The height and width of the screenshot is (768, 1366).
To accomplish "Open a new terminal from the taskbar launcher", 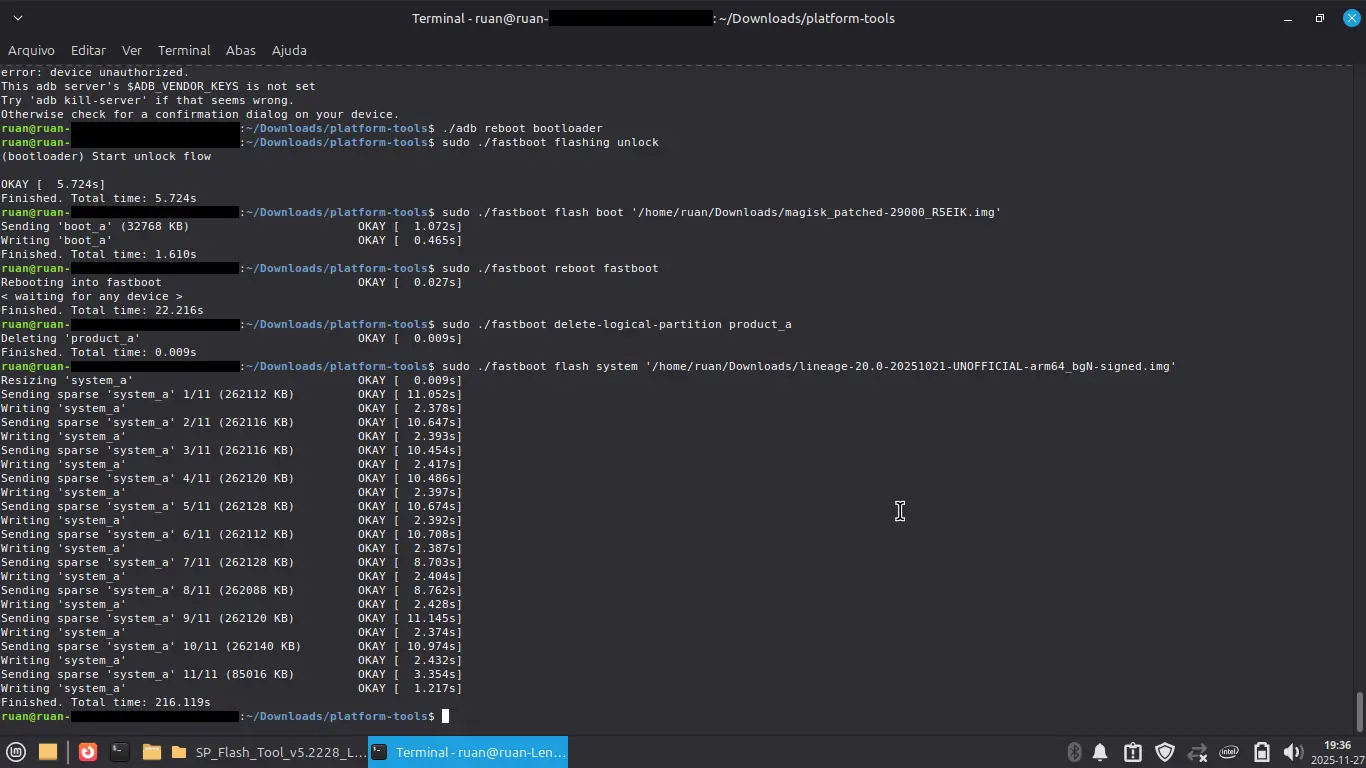I will pyautogui.click(x=119, y=752).
